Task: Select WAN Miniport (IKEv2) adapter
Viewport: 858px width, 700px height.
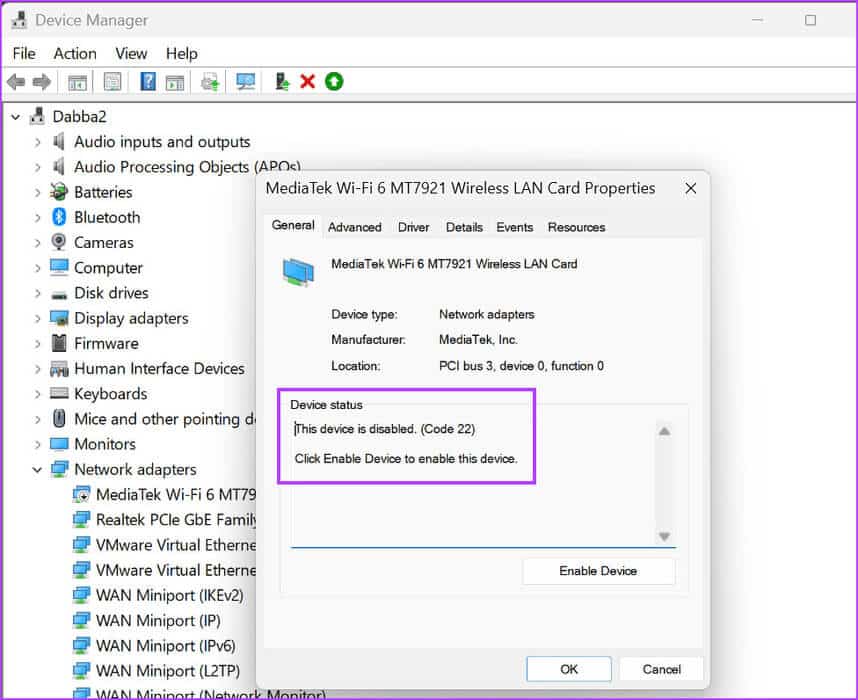Action: (170, 595)
